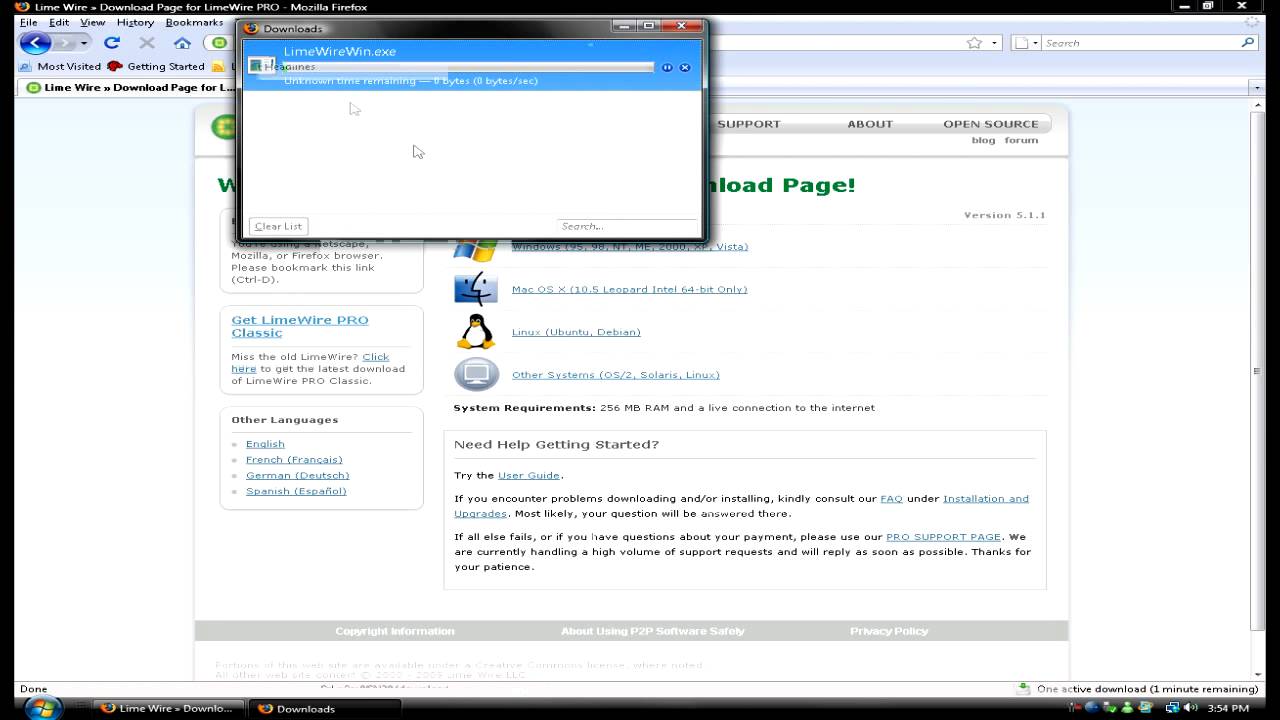Open Get LimeWire PRO Classic link
The height and width of the screenshot is (720, 1280).
tap(300, 326)
